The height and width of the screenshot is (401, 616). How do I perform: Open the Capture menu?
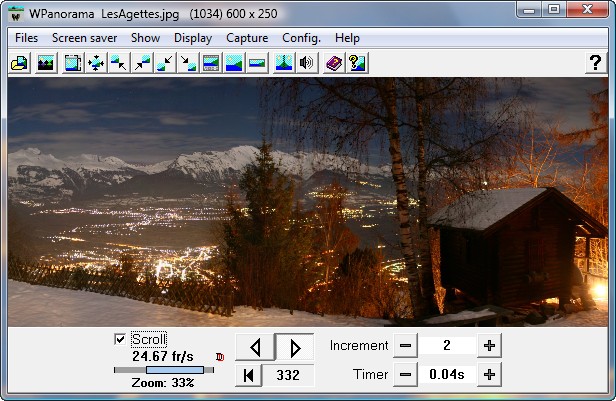tap(247, 38)
